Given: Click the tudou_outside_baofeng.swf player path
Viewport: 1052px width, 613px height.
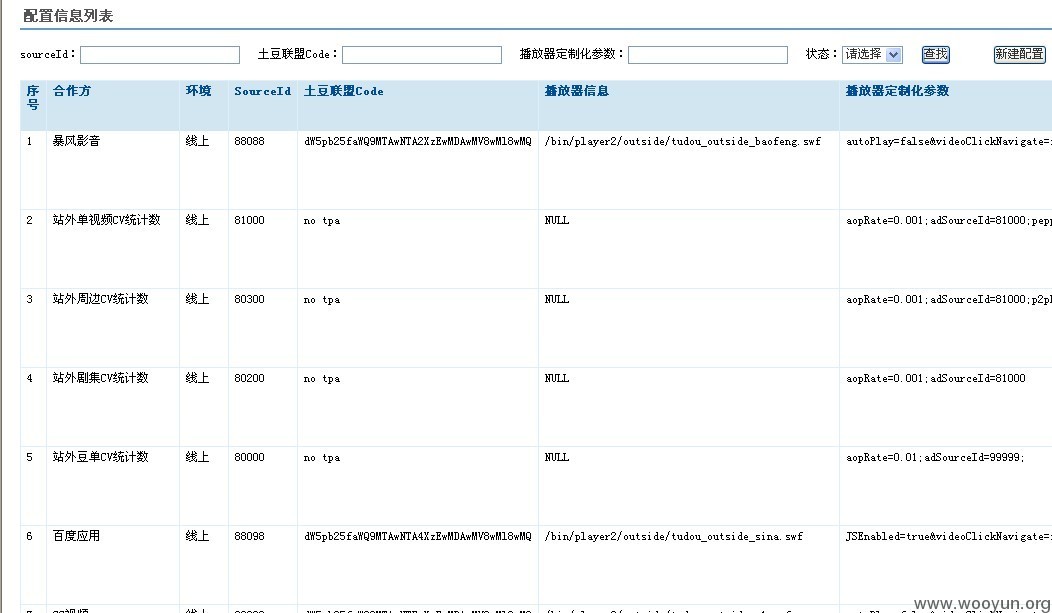Looking at the screenshot, I should click(682, 141).
